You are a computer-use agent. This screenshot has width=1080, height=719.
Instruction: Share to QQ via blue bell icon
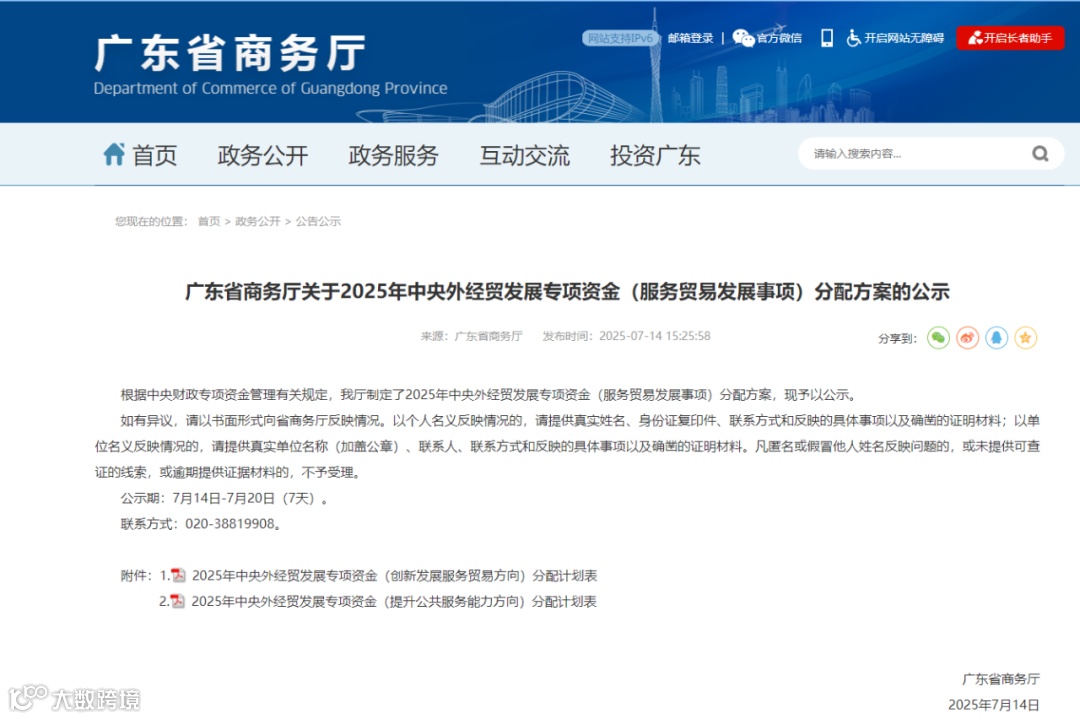996,337
